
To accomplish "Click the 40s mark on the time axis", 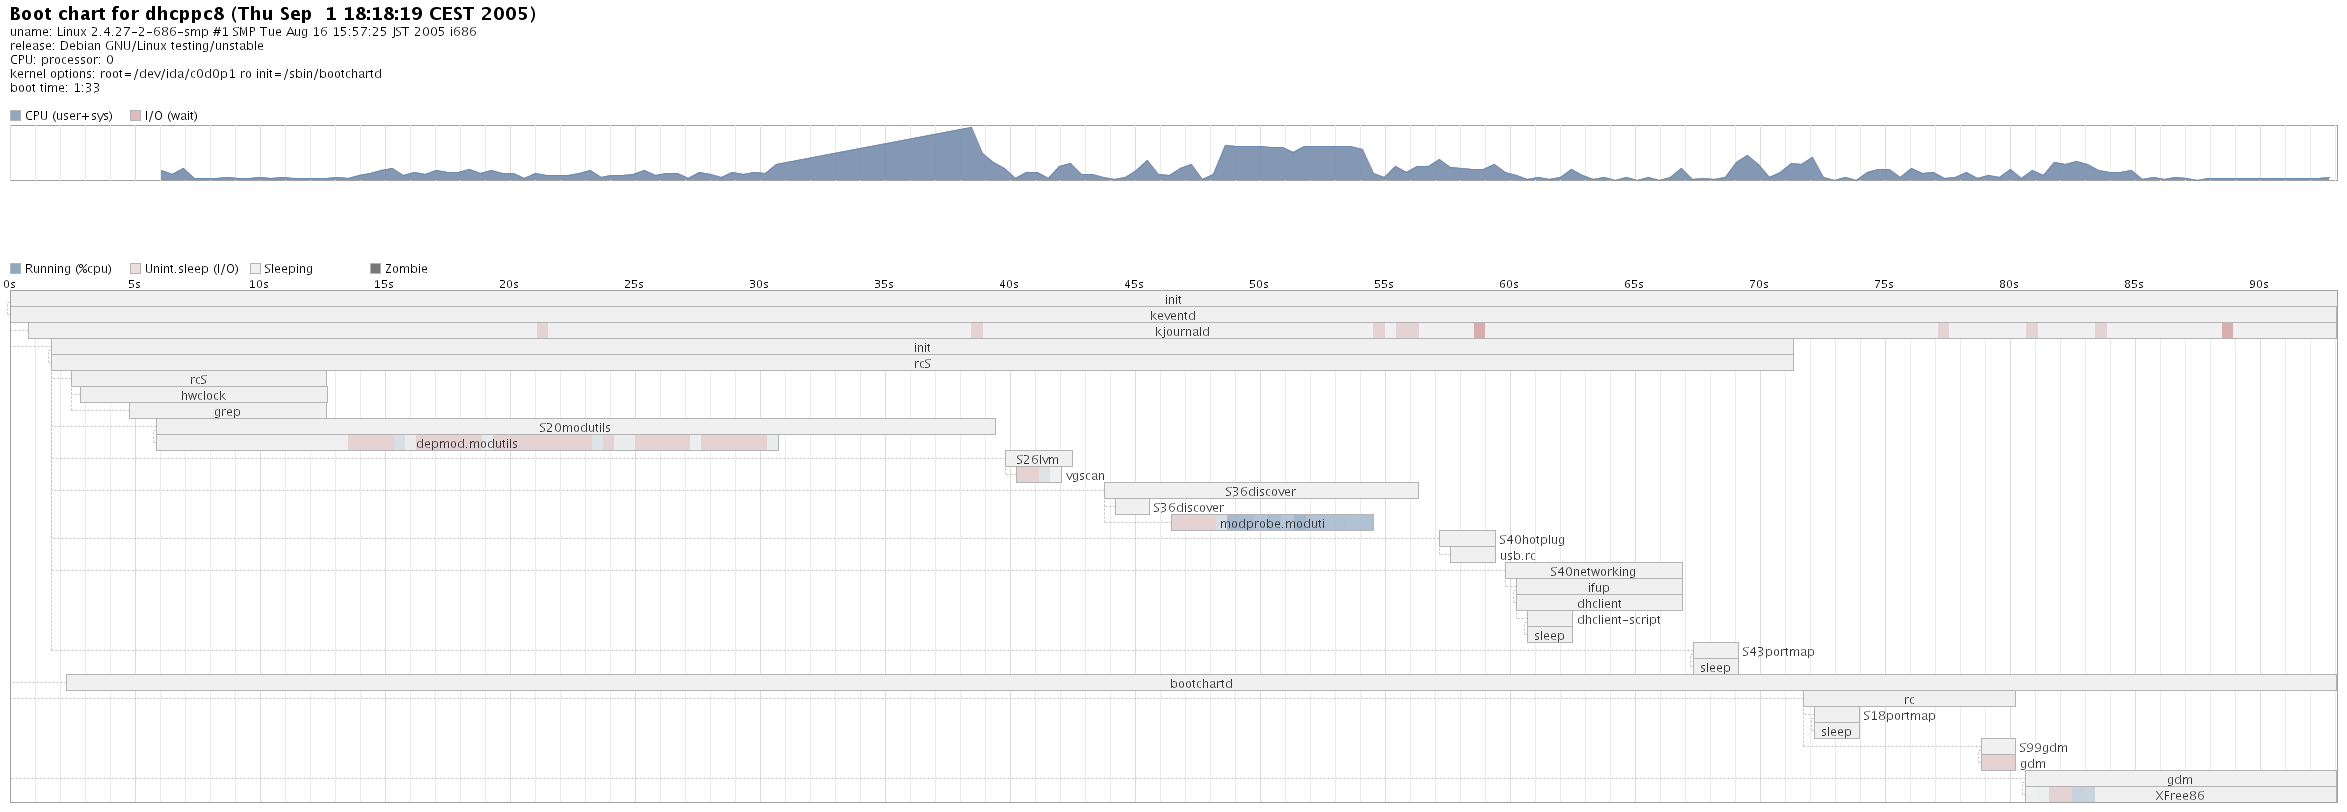I will (1009, 285).
